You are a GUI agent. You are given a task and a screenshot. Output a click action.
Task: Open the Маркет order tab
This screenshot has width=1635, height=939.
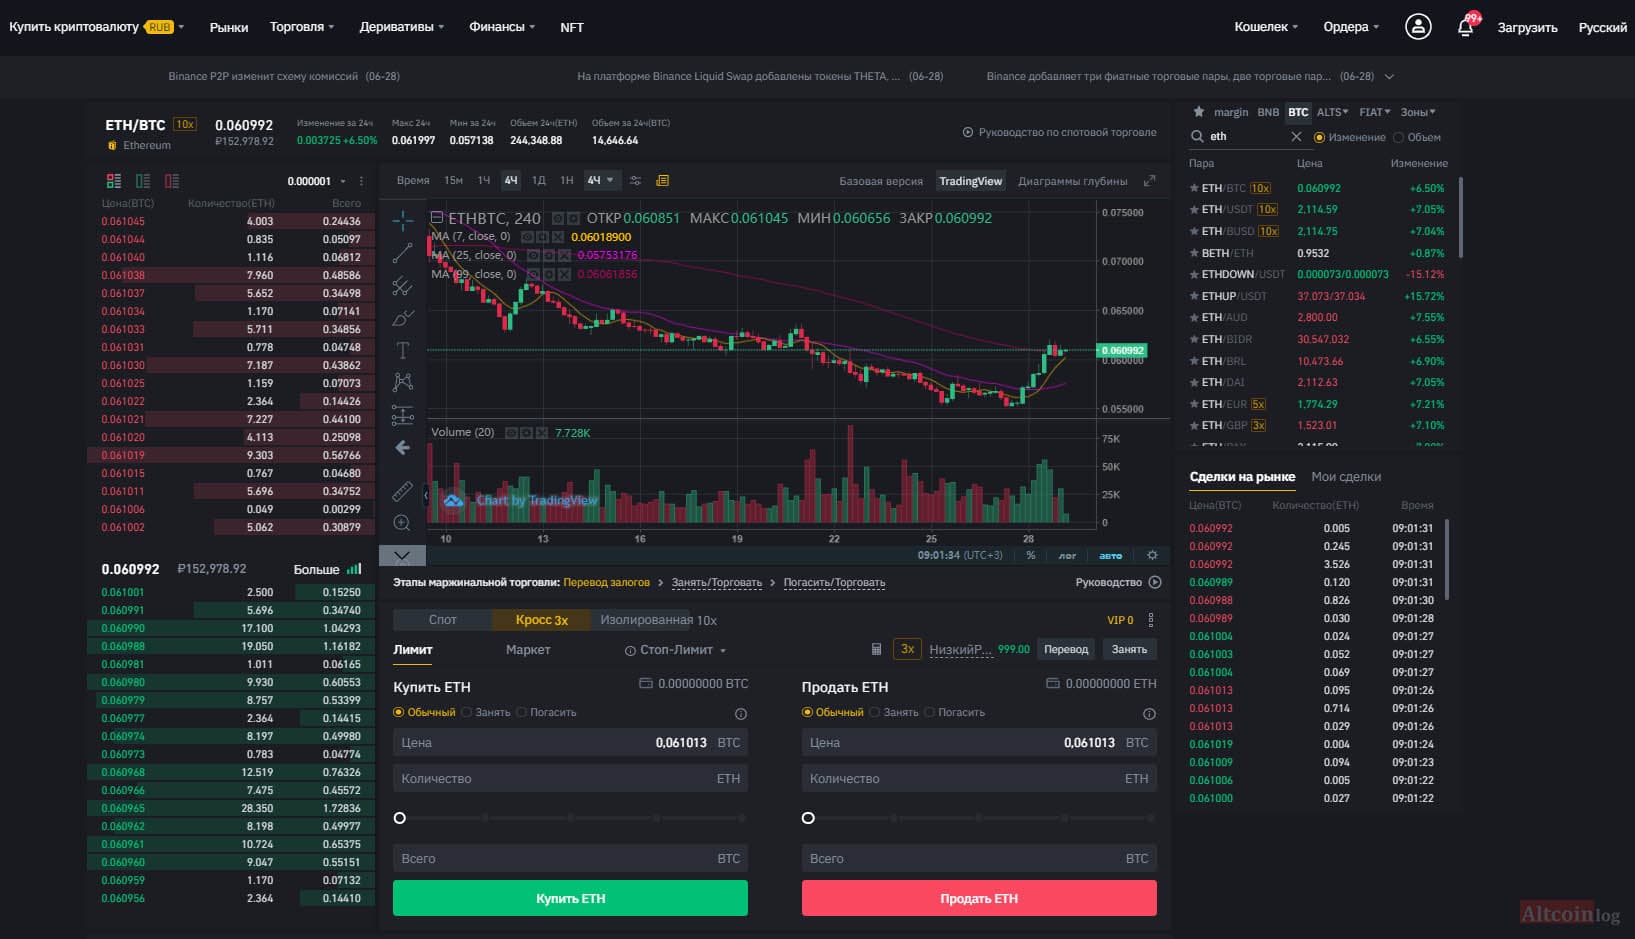point(528,650)
